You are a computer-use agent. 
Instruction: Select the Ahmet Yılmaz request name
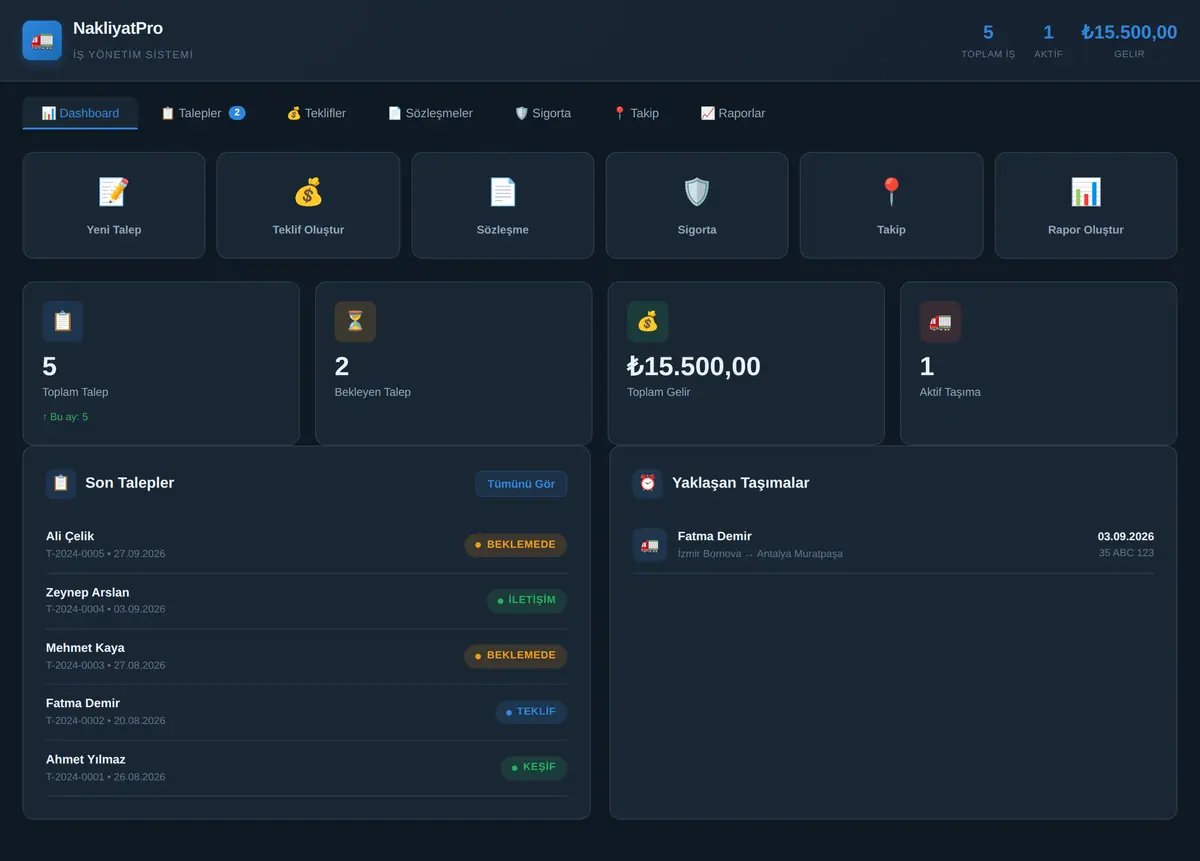point(86,759)
